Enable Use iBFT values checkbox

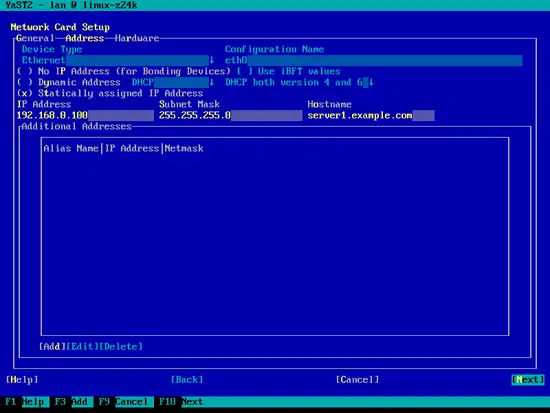coord(288,71)
